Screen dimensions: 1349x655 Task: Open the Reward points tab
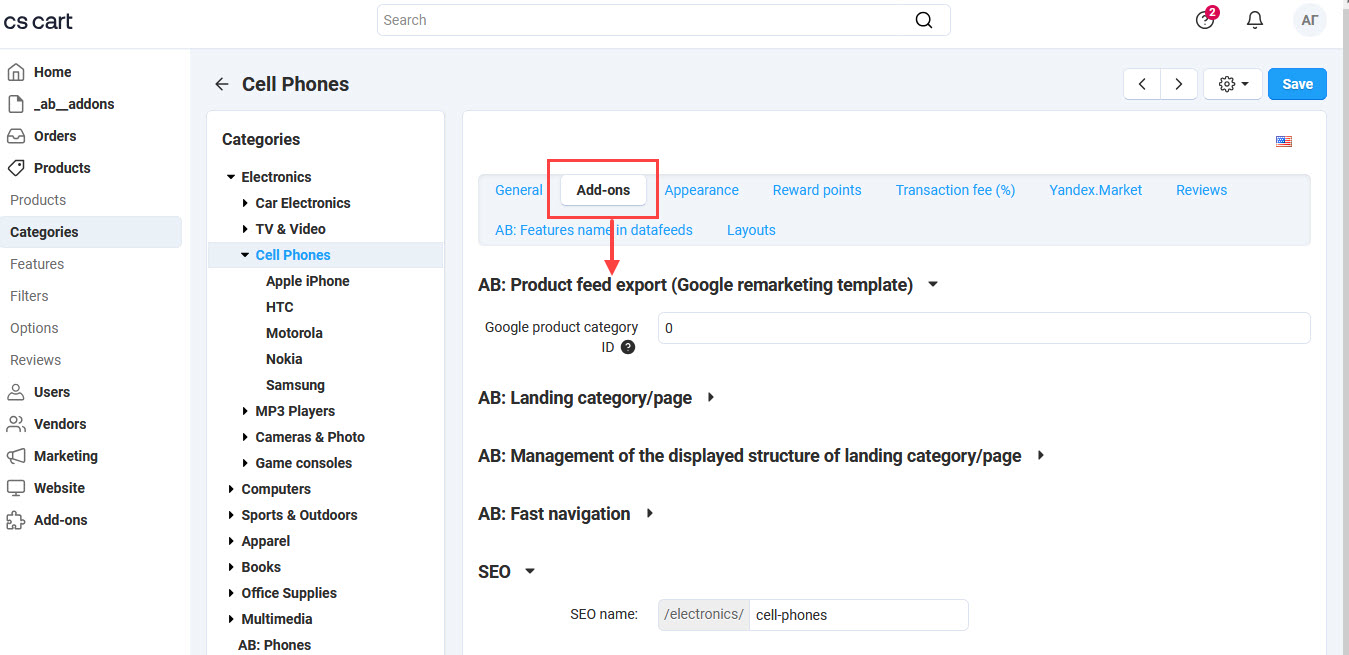[x=816, y=190]
